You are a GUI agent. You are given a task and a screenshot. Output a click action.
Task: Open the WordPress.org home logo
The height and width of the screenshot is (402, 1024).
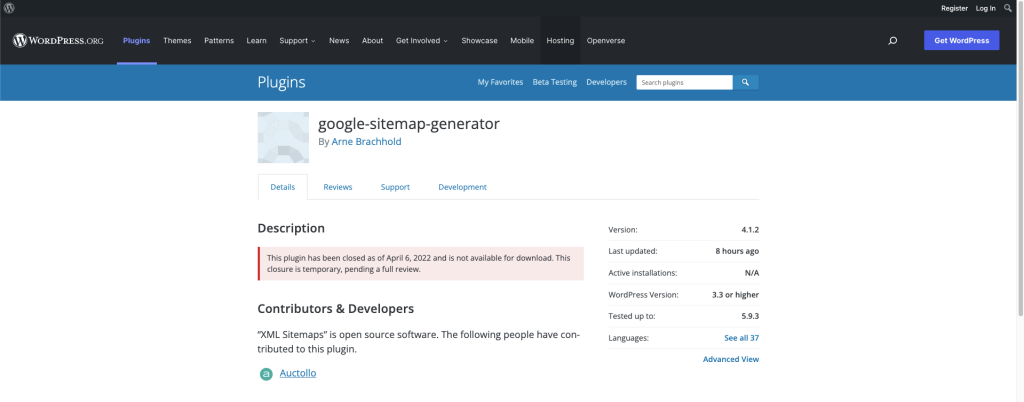click(x=58, y=40)
